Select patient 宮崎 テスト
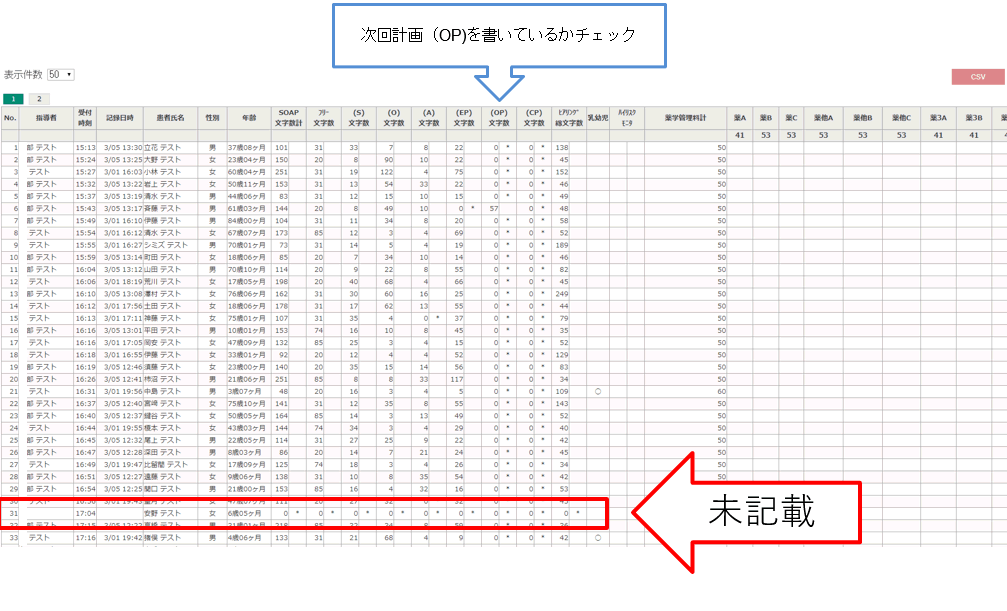This screenshot has width=1007, height=611. 162,403
